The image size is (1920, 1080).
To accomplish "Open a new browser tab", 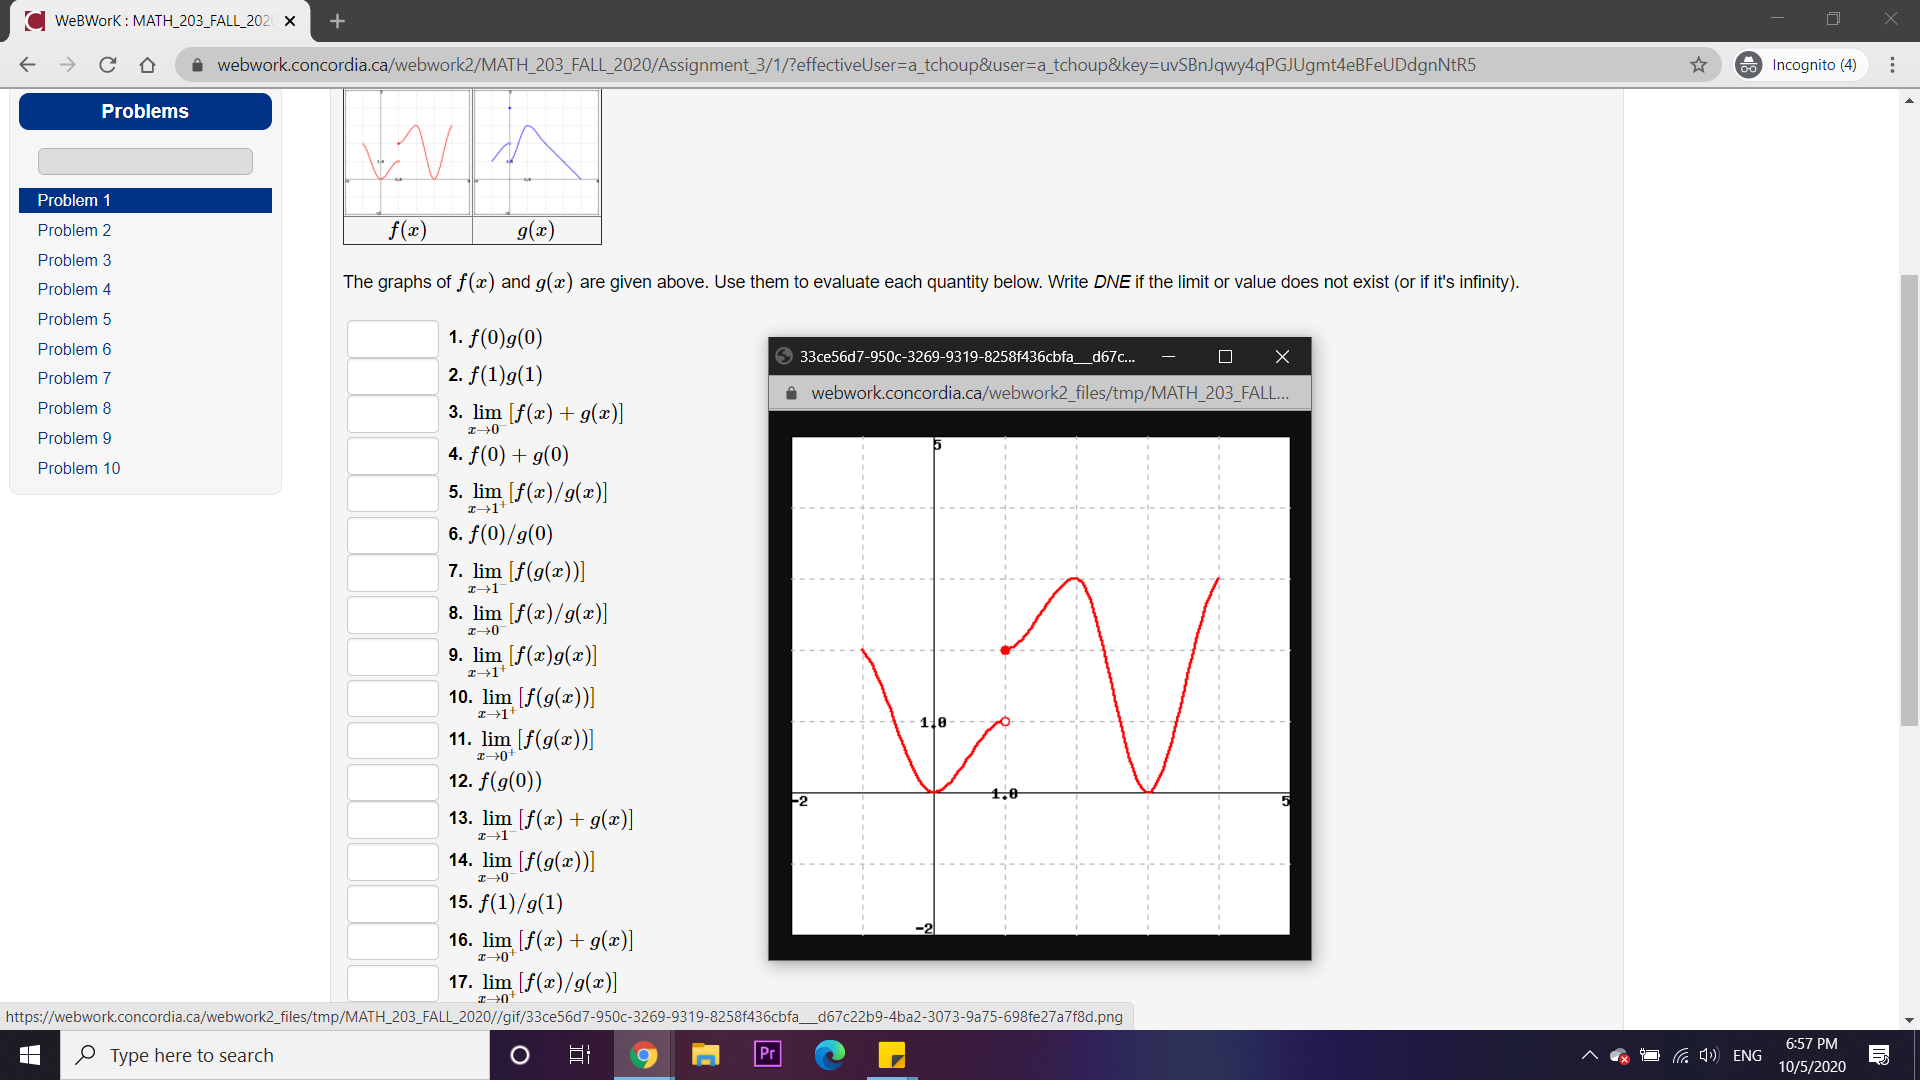I will (x=337, y=20).
